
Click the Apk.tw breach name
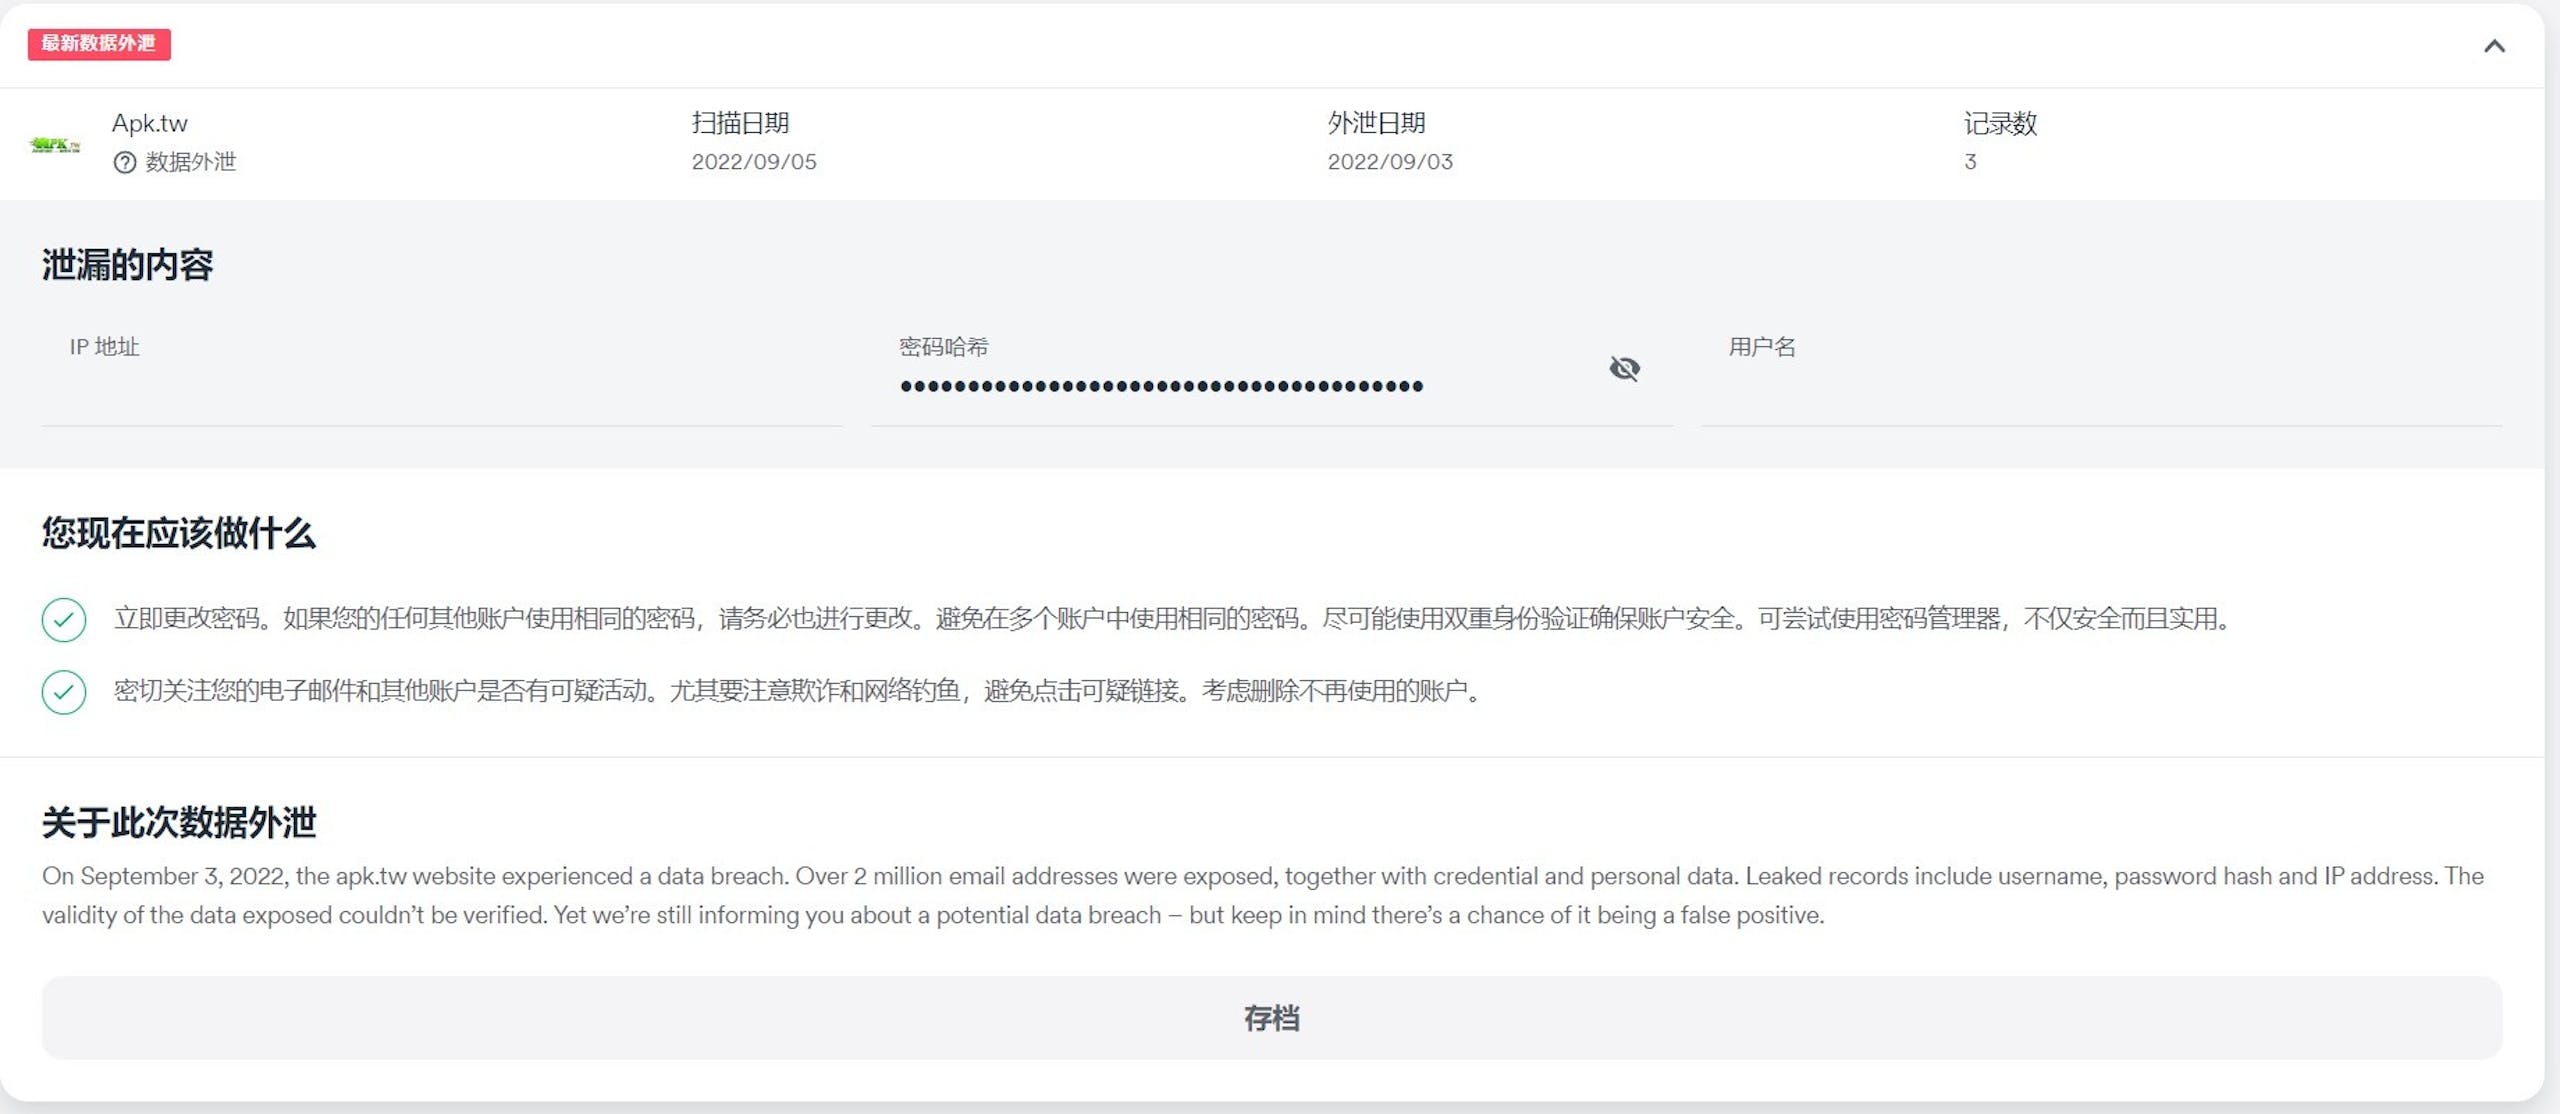click(150, 124)
